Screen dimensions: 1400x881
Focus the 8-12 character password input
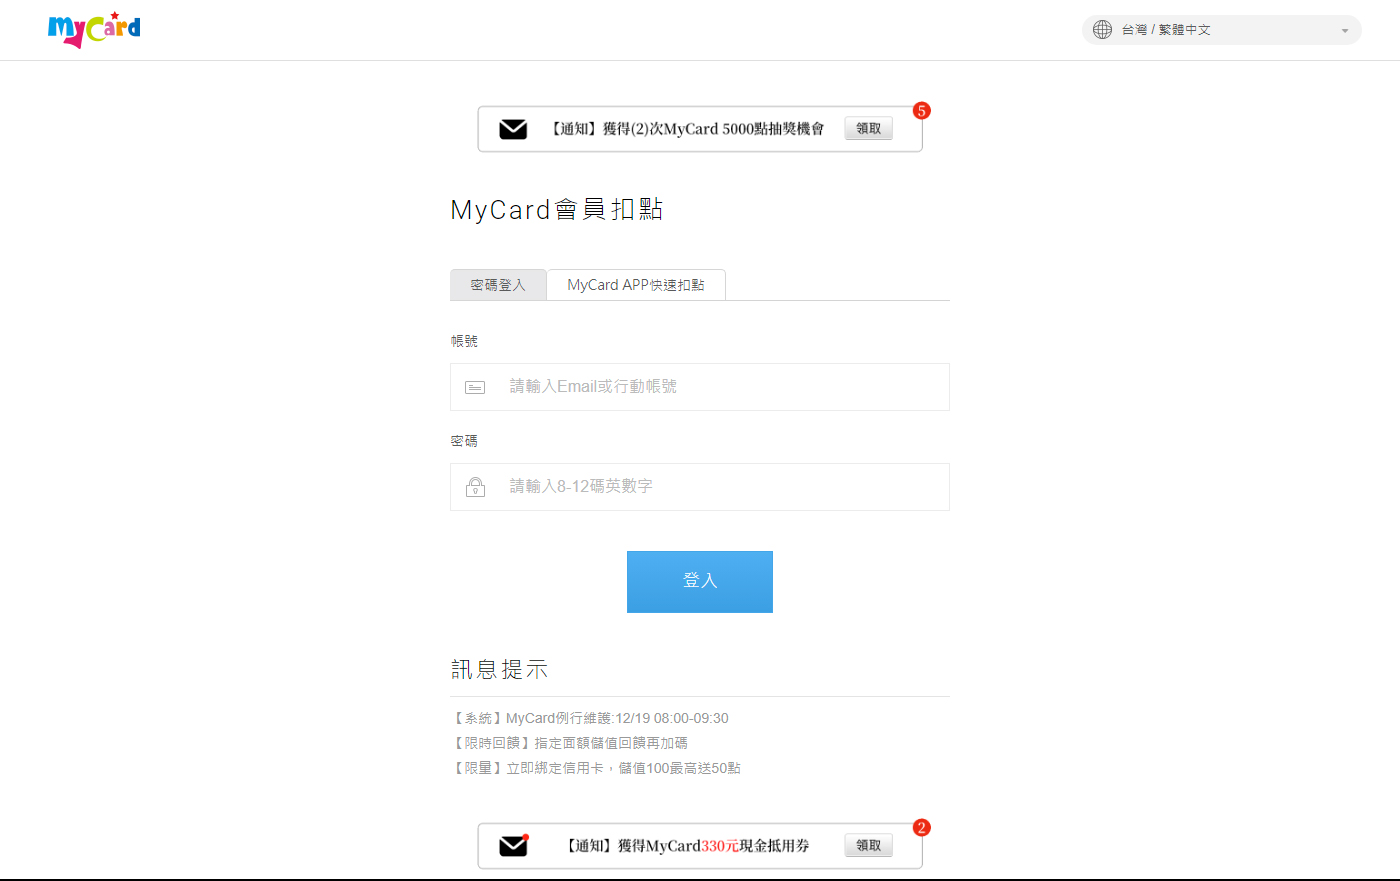tap(720, 487)
